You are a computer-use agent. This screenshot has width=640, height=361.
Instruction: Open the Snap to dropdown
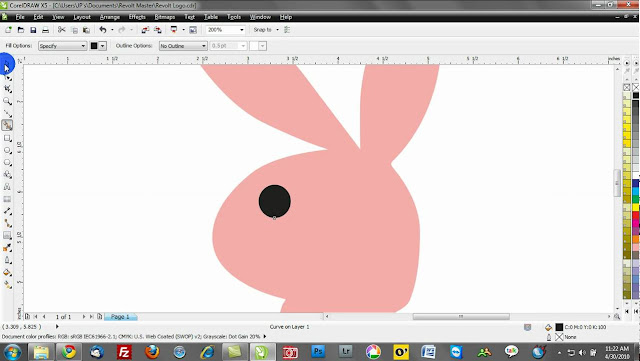click(x=277, y=30)
